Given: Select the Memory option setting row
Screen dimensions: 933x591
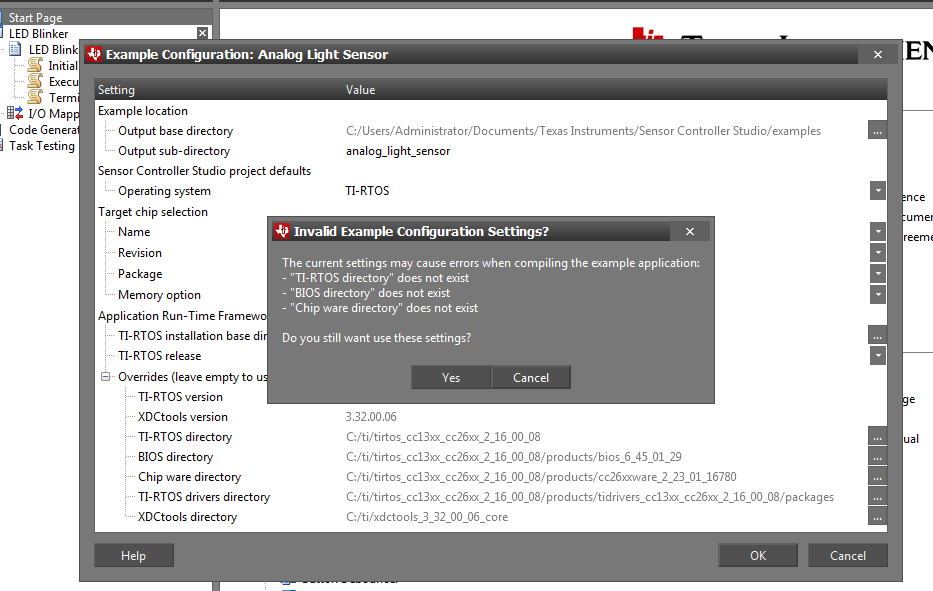Looking at the screenshot, I should [x=159, y=295].
